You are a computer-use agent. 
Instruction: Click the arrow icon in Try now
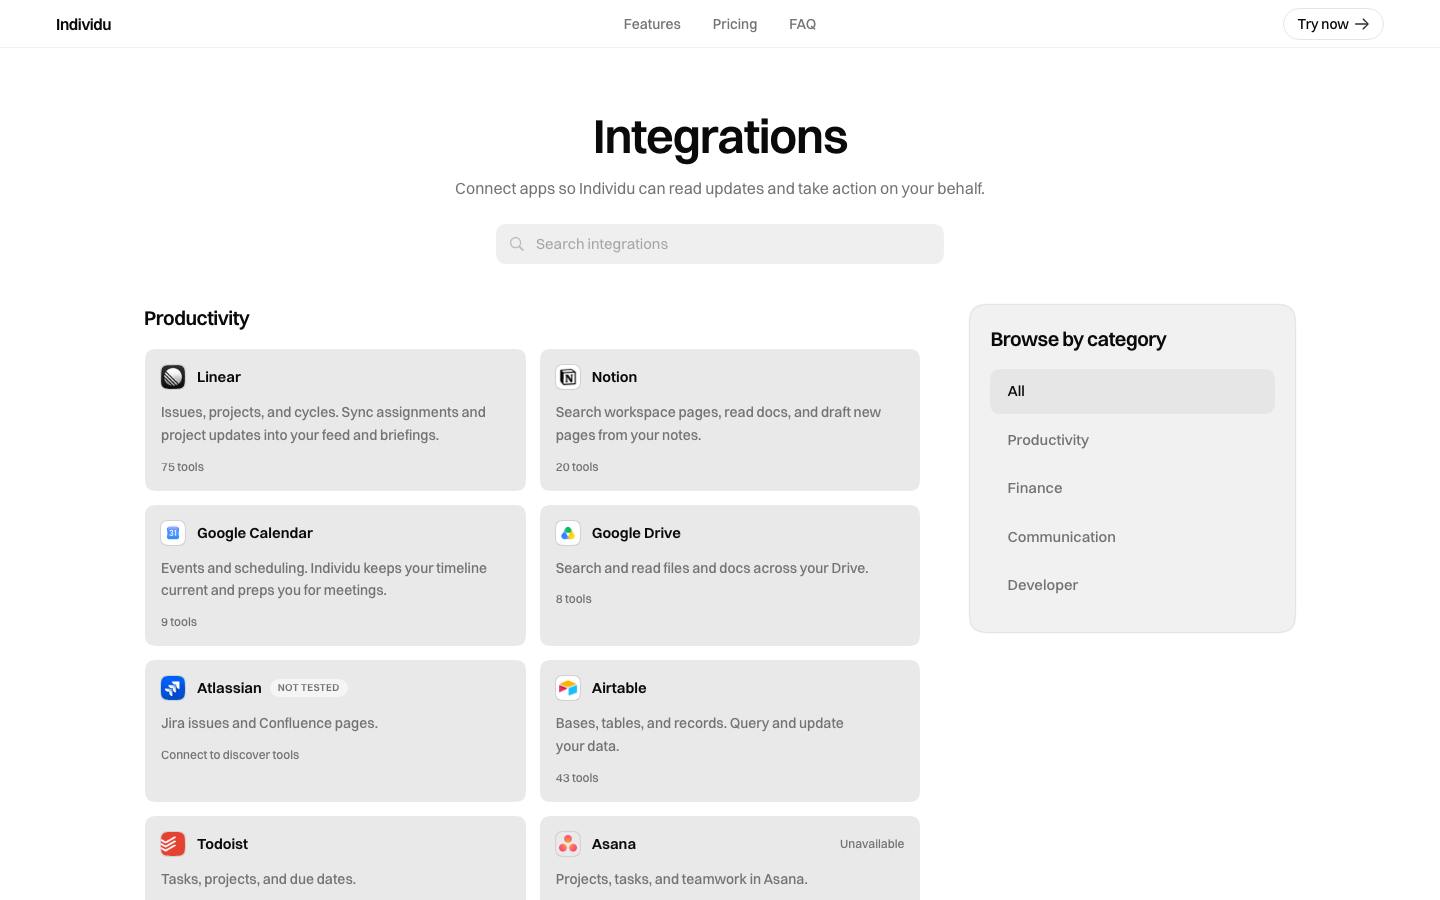tap(1362, 24)
